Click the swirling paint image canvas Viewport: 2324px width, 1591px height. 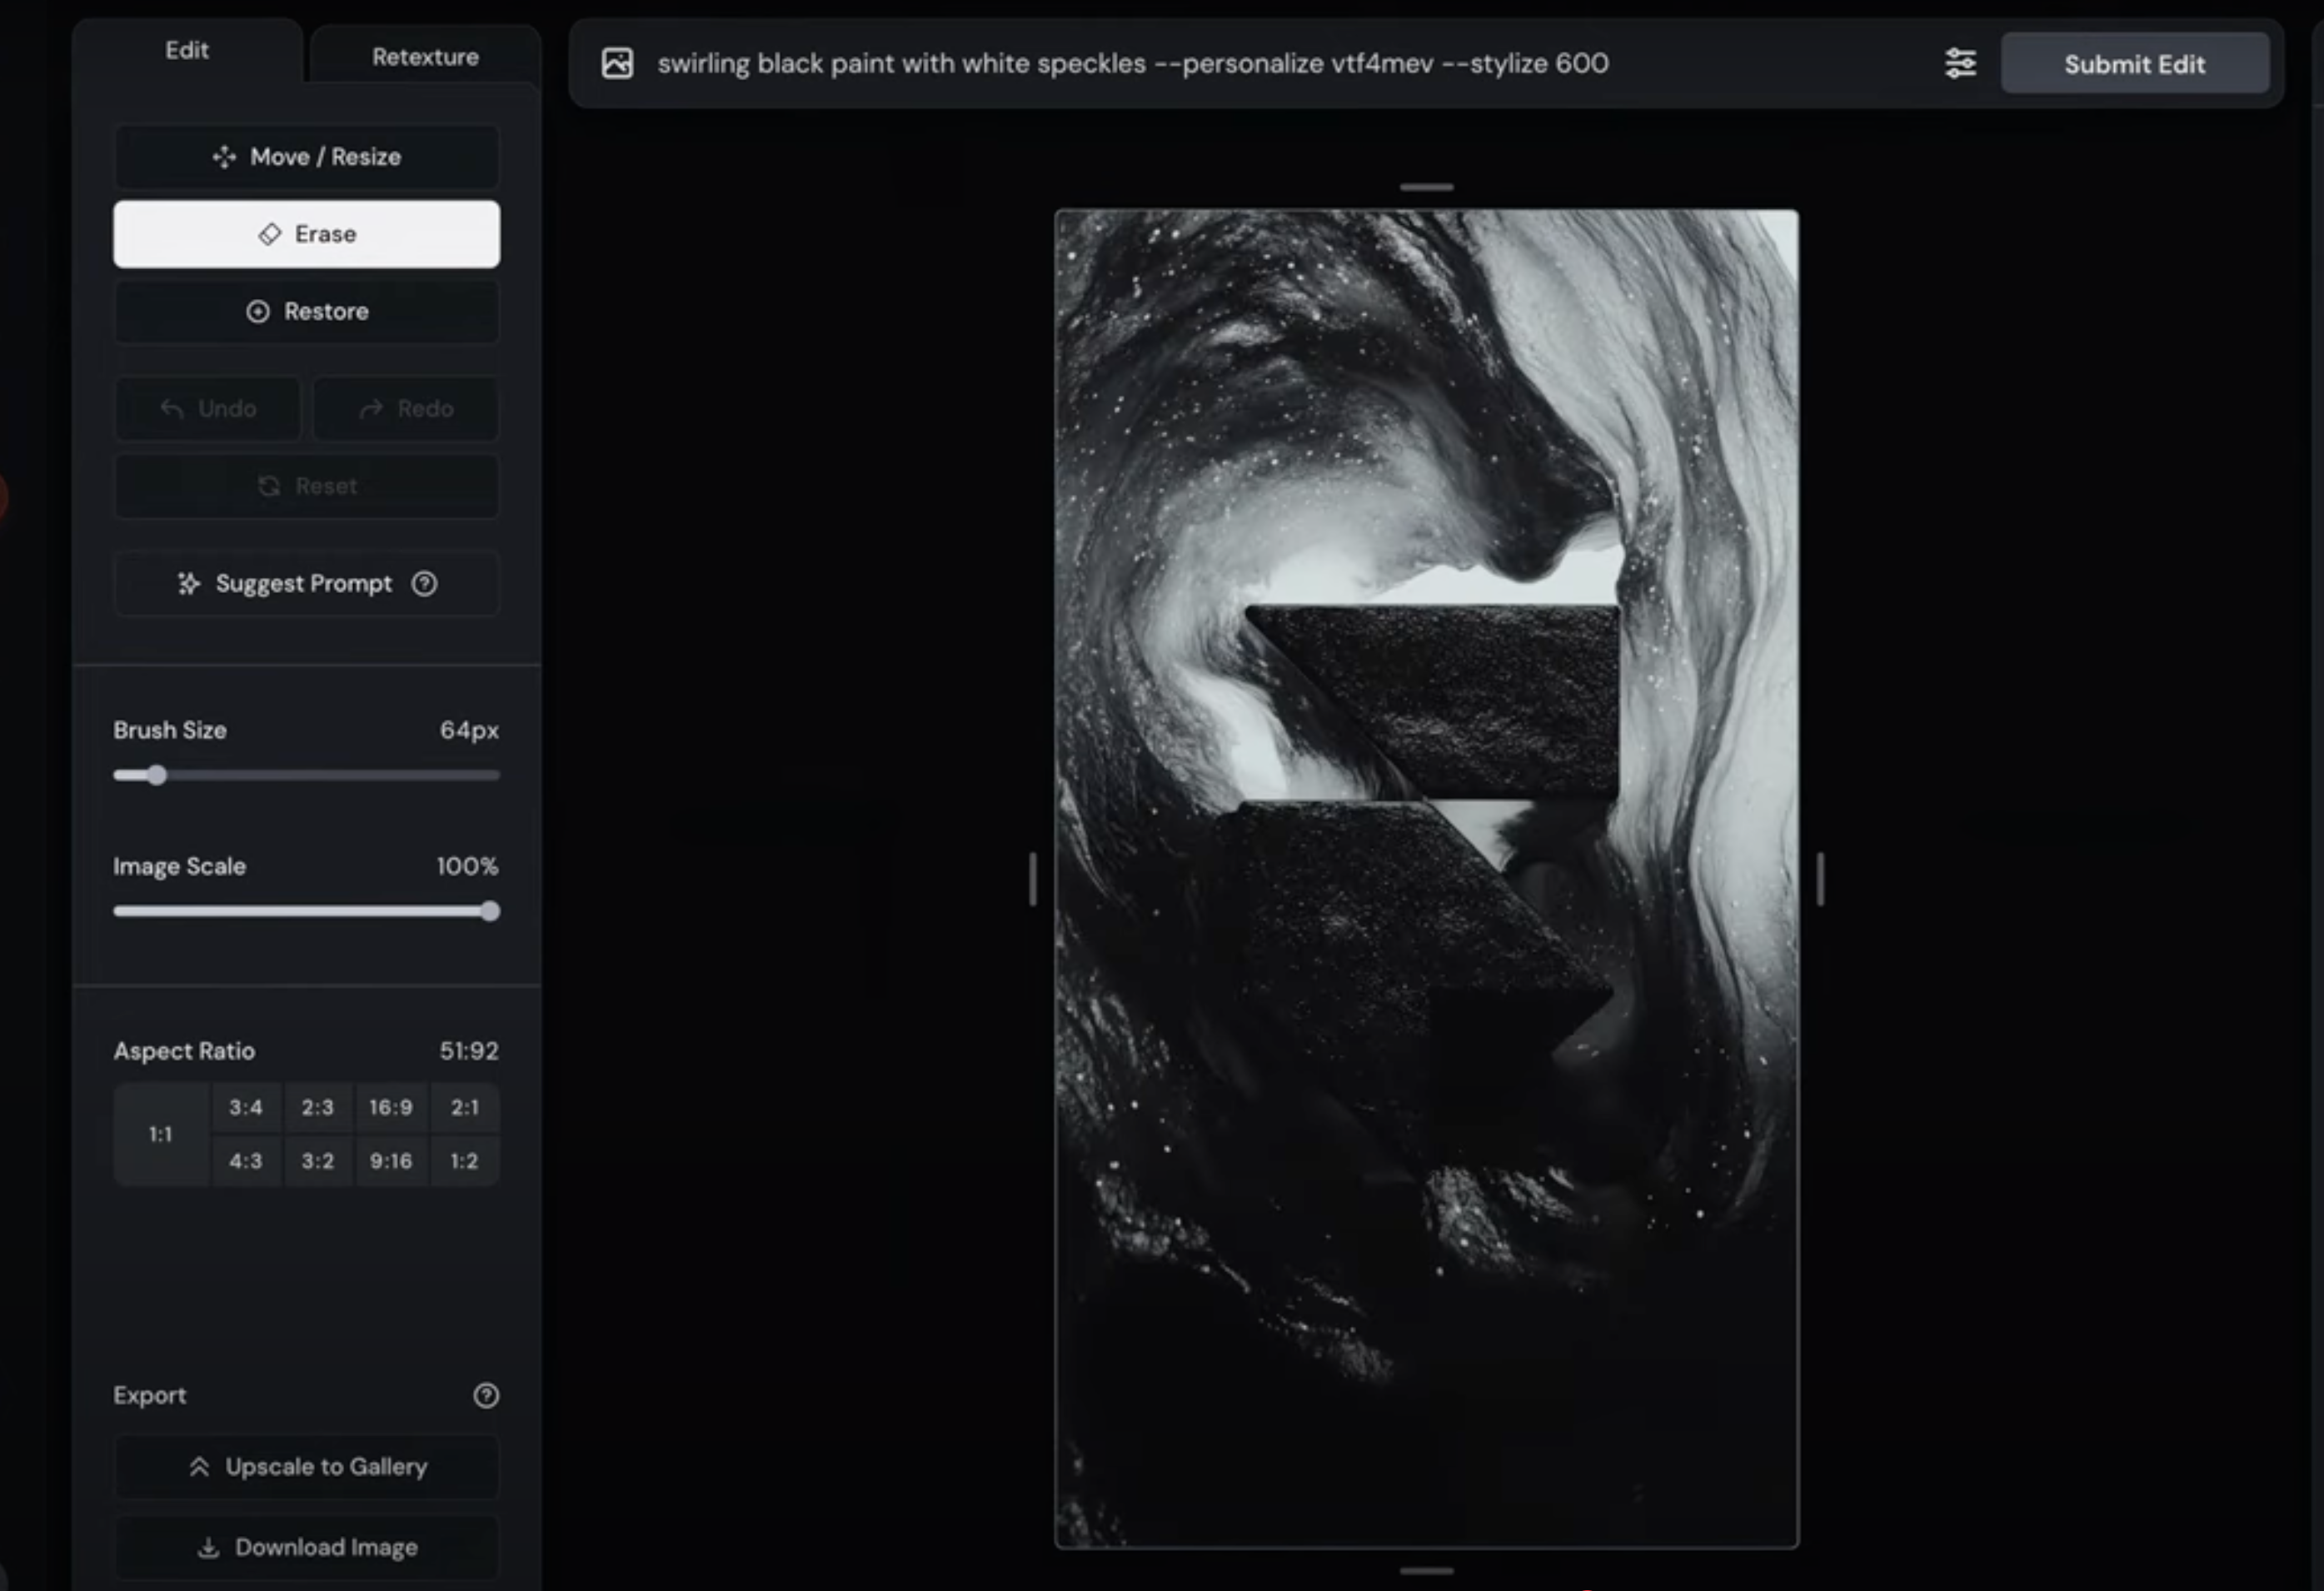coord(1427,879)
